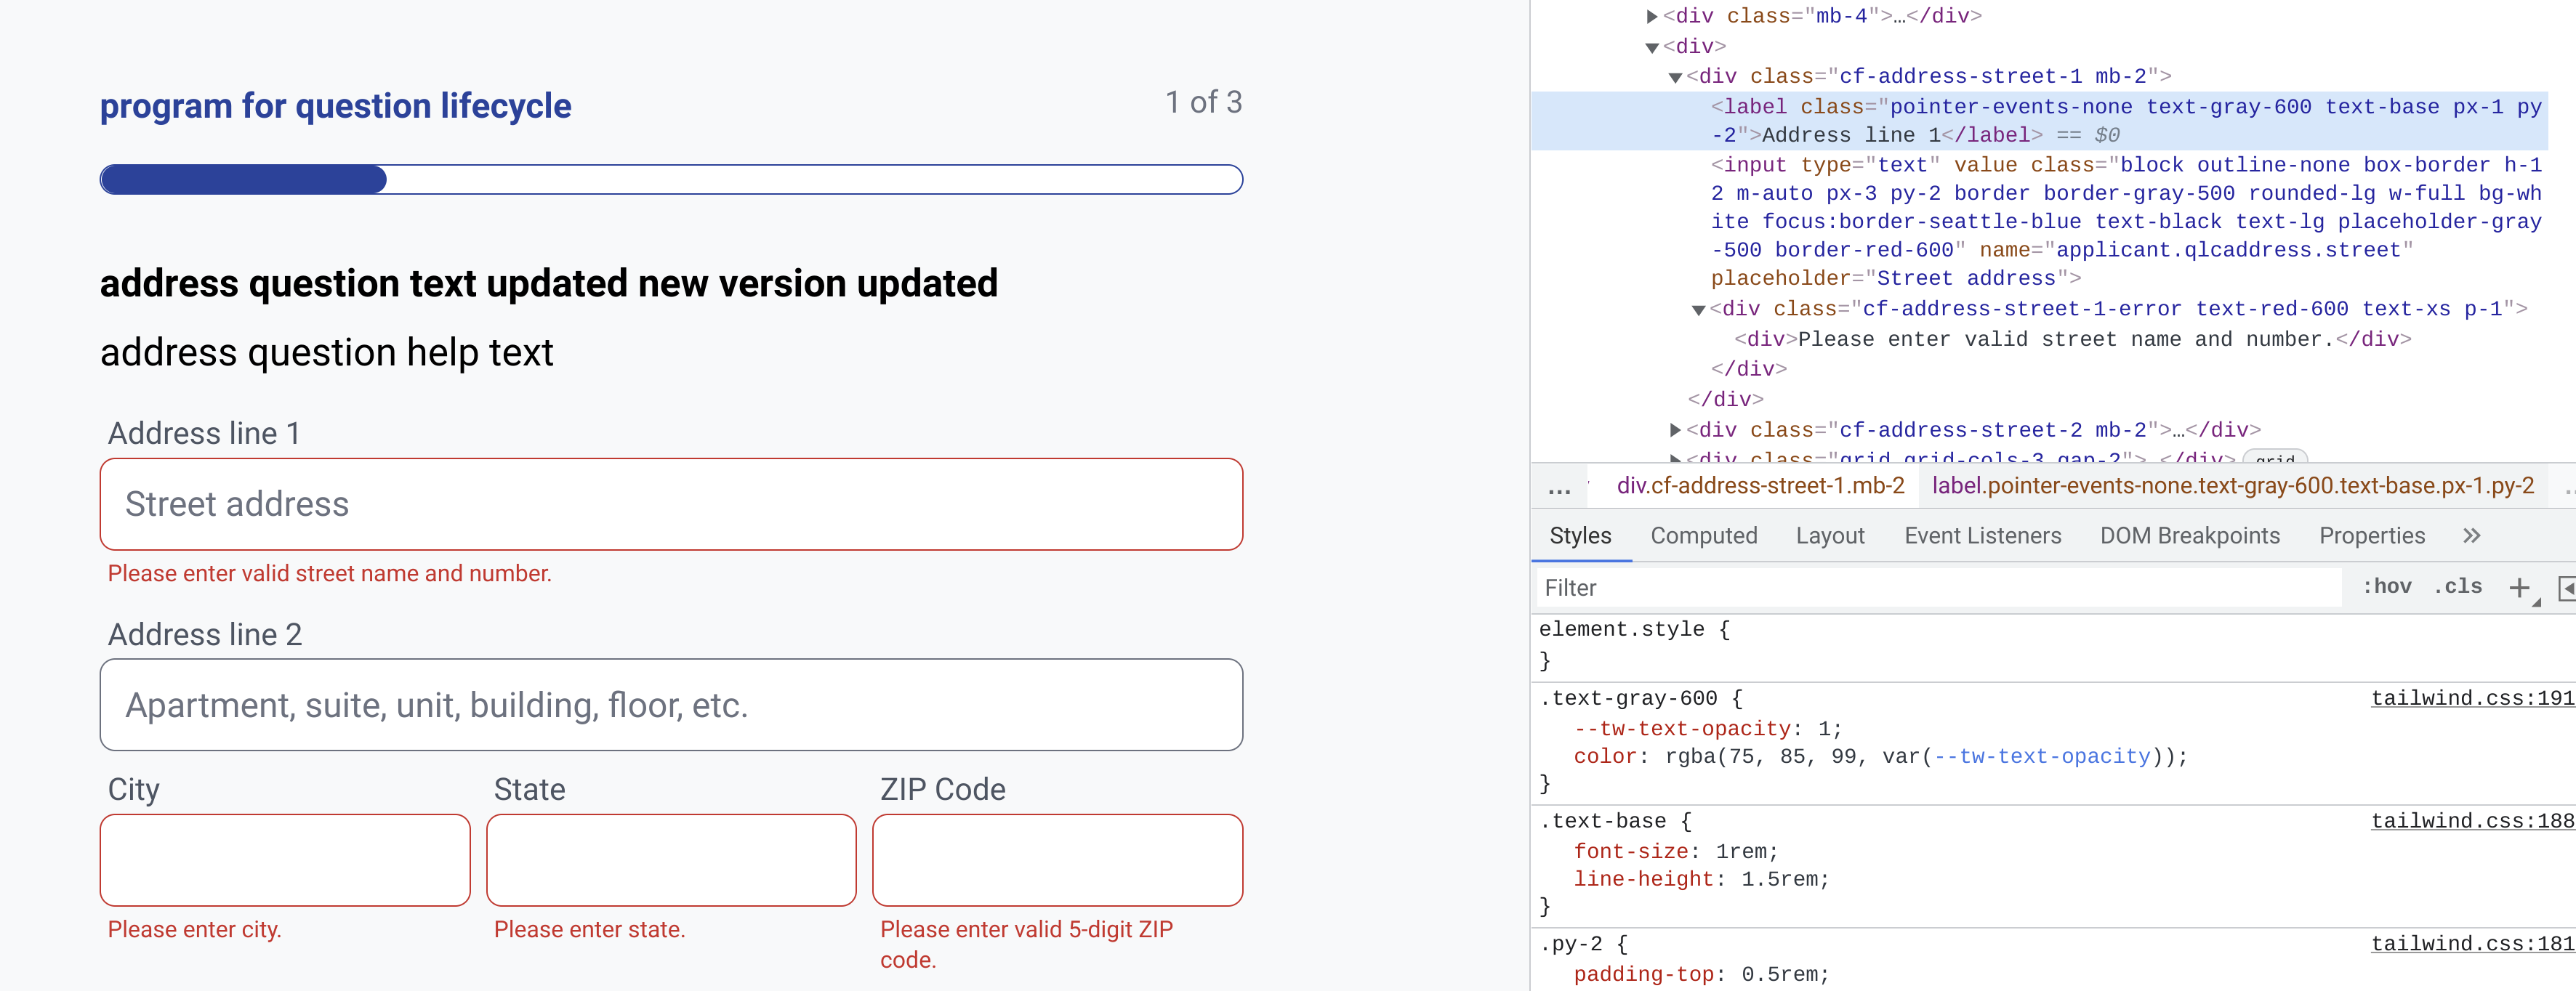
Task: Select the DOM Breakpoints tab
Action: click(2190, 536)
